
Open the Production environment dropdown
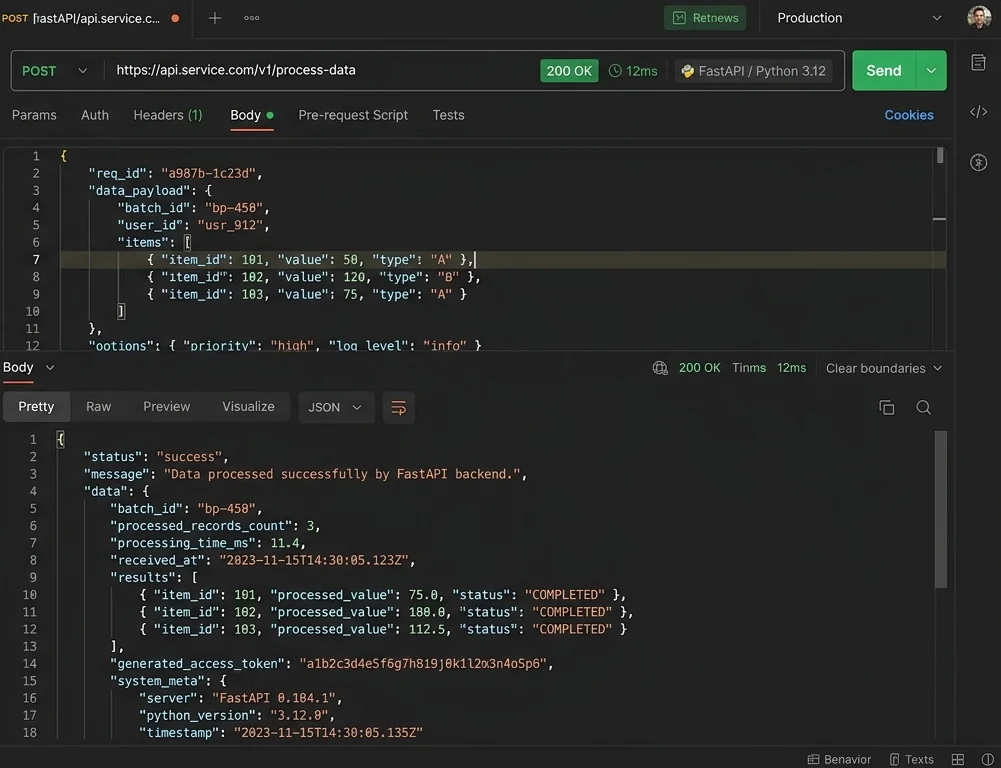859,18
